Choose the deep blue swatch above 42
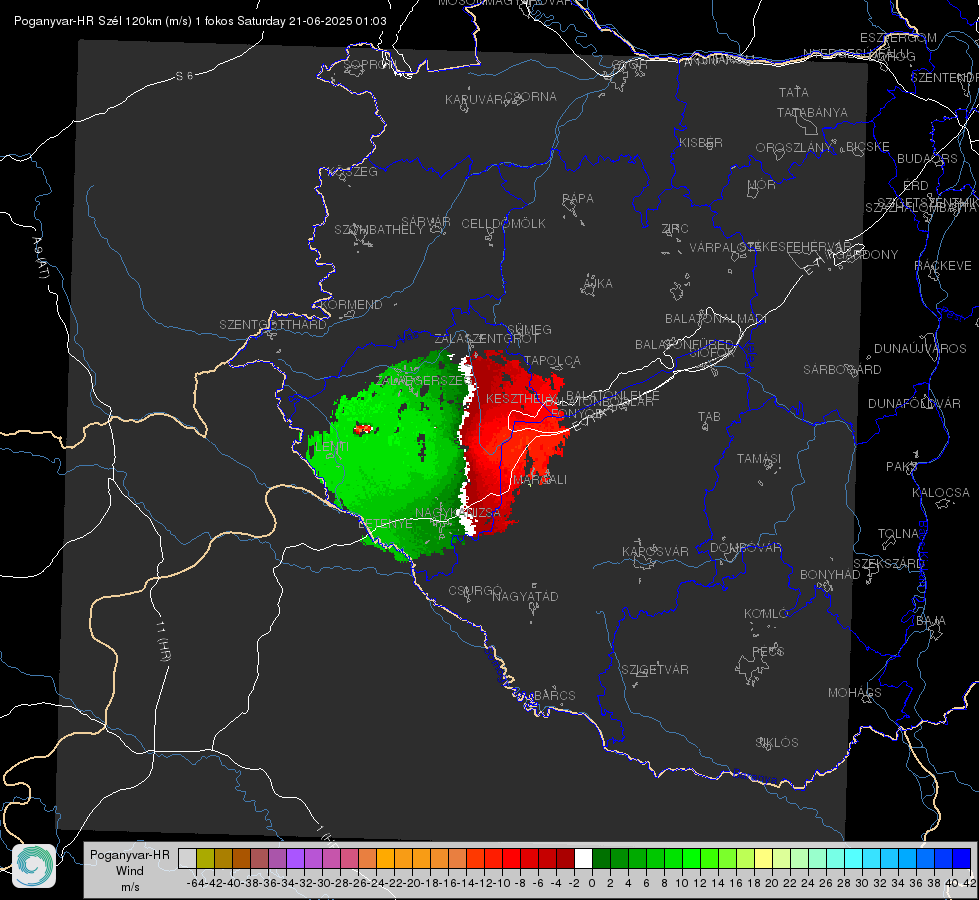979x900 pixels. (x=962, y=858)
